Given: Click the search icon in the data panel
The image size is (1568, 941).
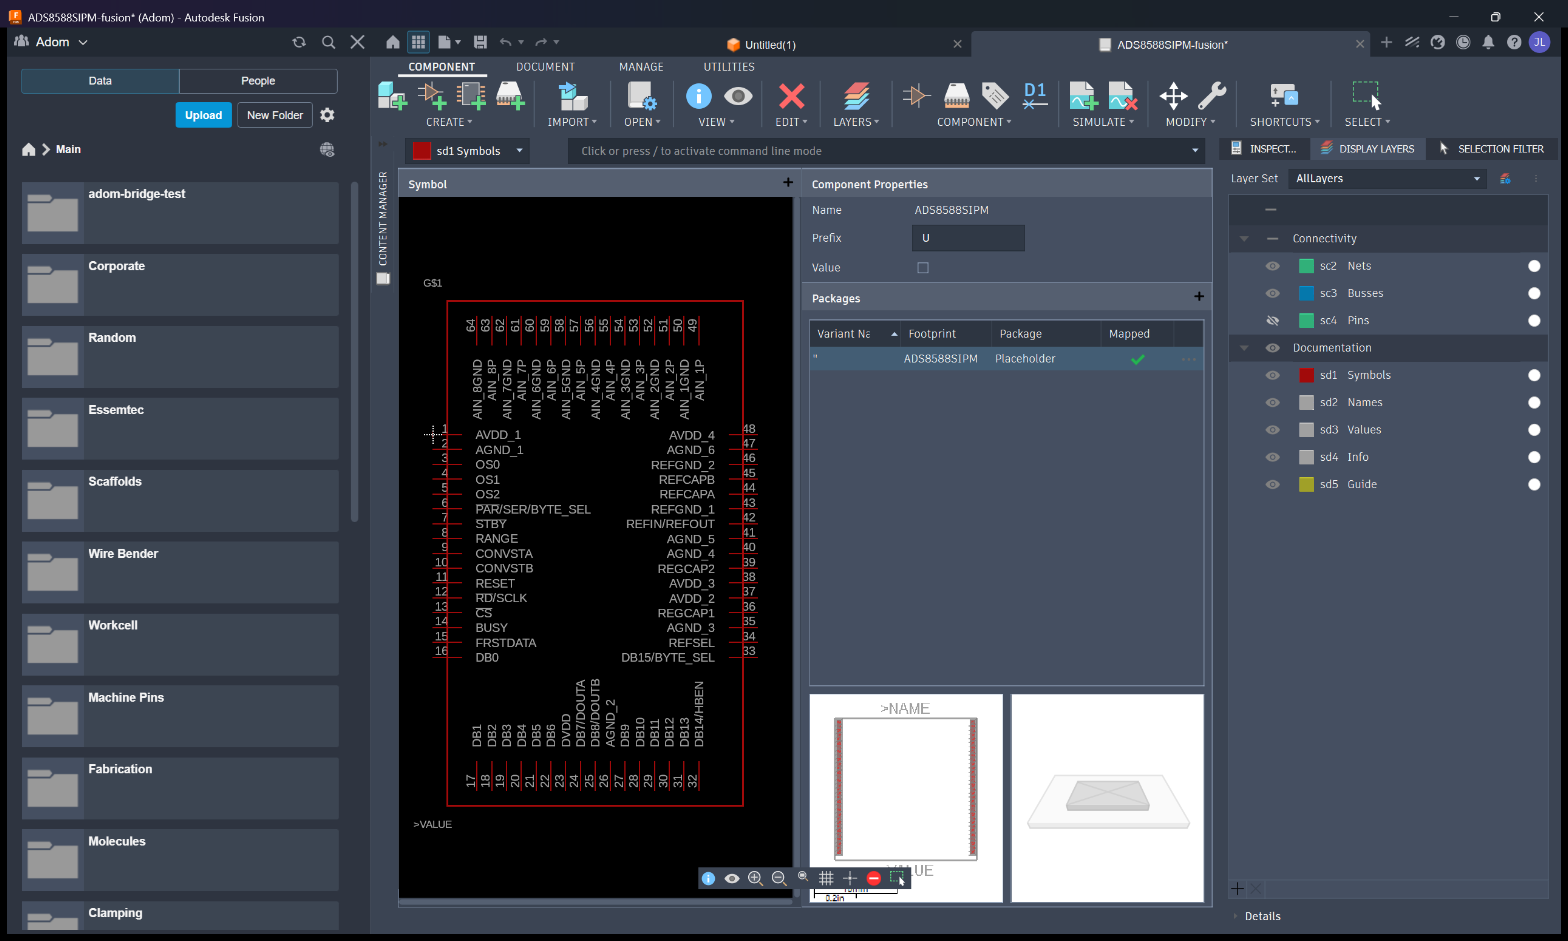Looking at the screenshot, I should pos(328,42).
